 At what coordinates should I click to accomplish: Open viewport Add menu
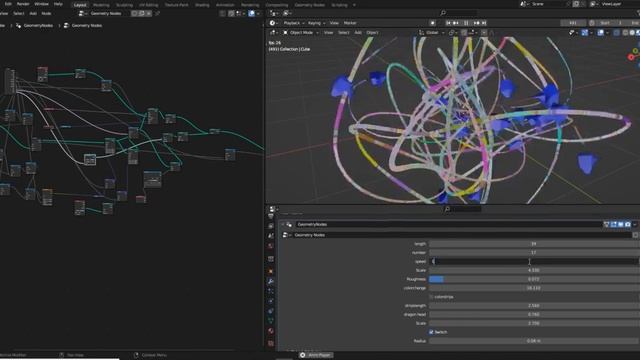point(358,33)
